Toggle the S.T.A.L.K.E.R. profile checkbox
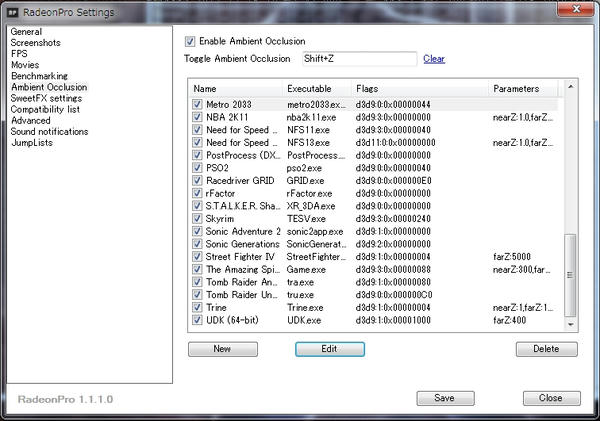Image resolution: width=600 pixels, height=421 pixels. [x=197, y=206]
